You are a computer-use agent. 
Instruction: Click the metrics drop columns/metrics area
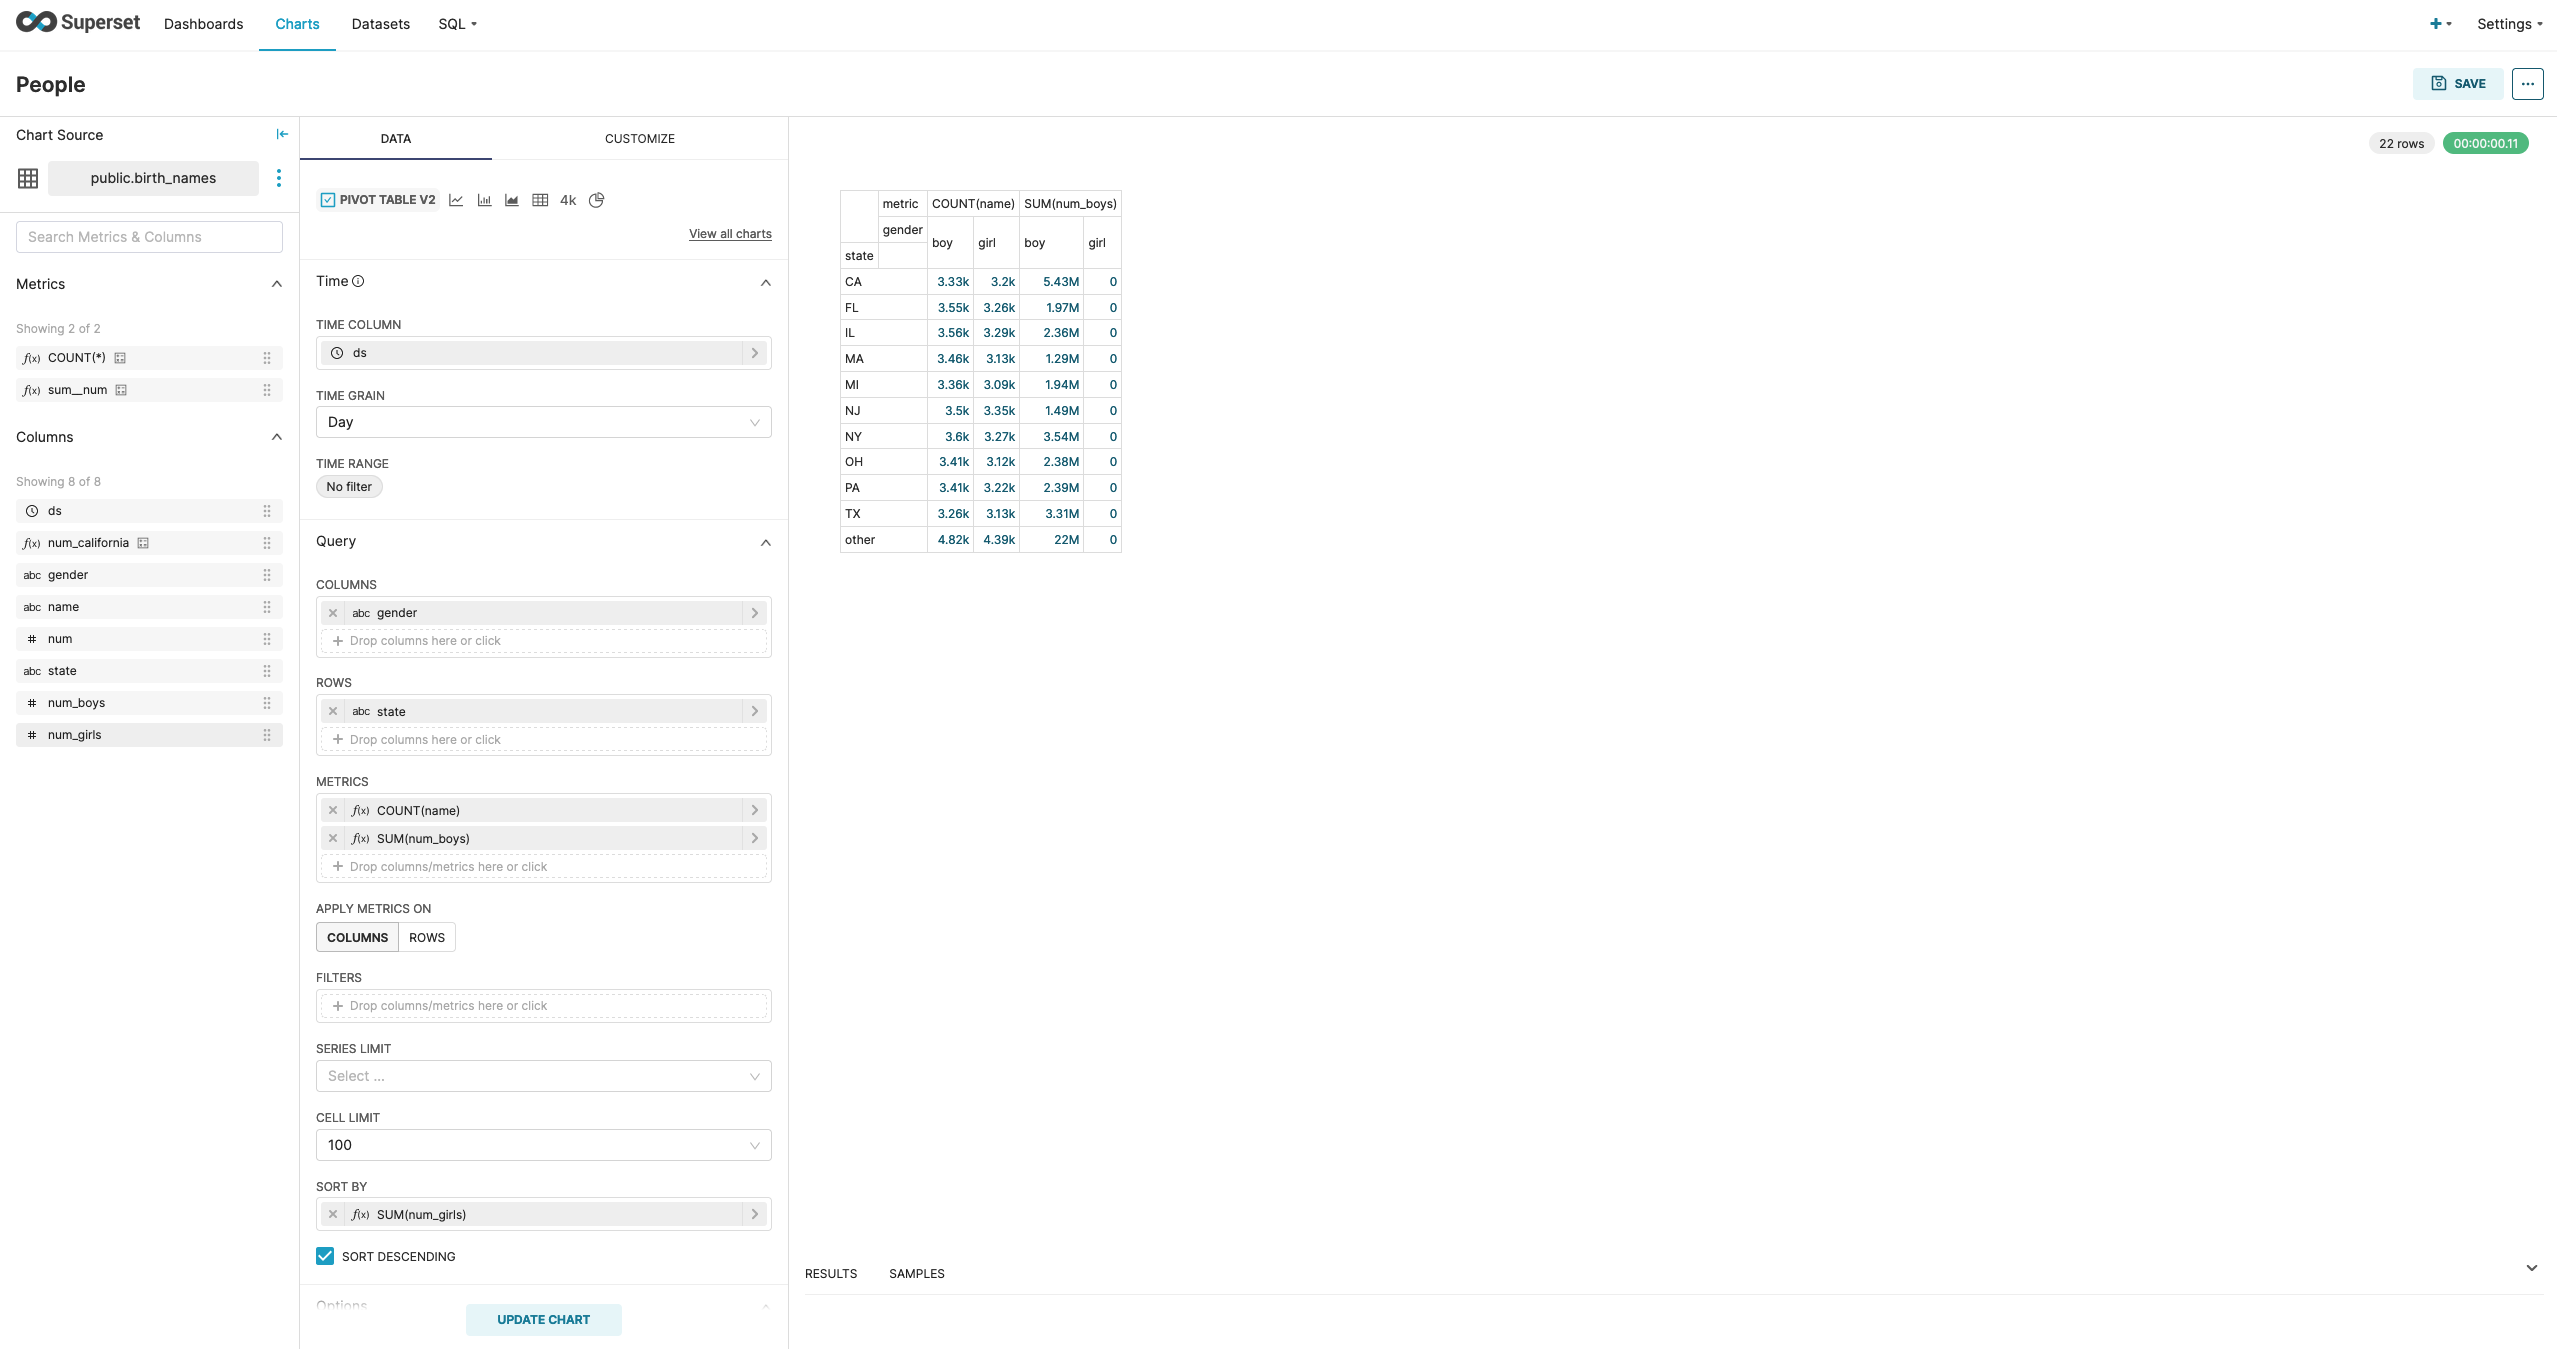tap(544, 867)
